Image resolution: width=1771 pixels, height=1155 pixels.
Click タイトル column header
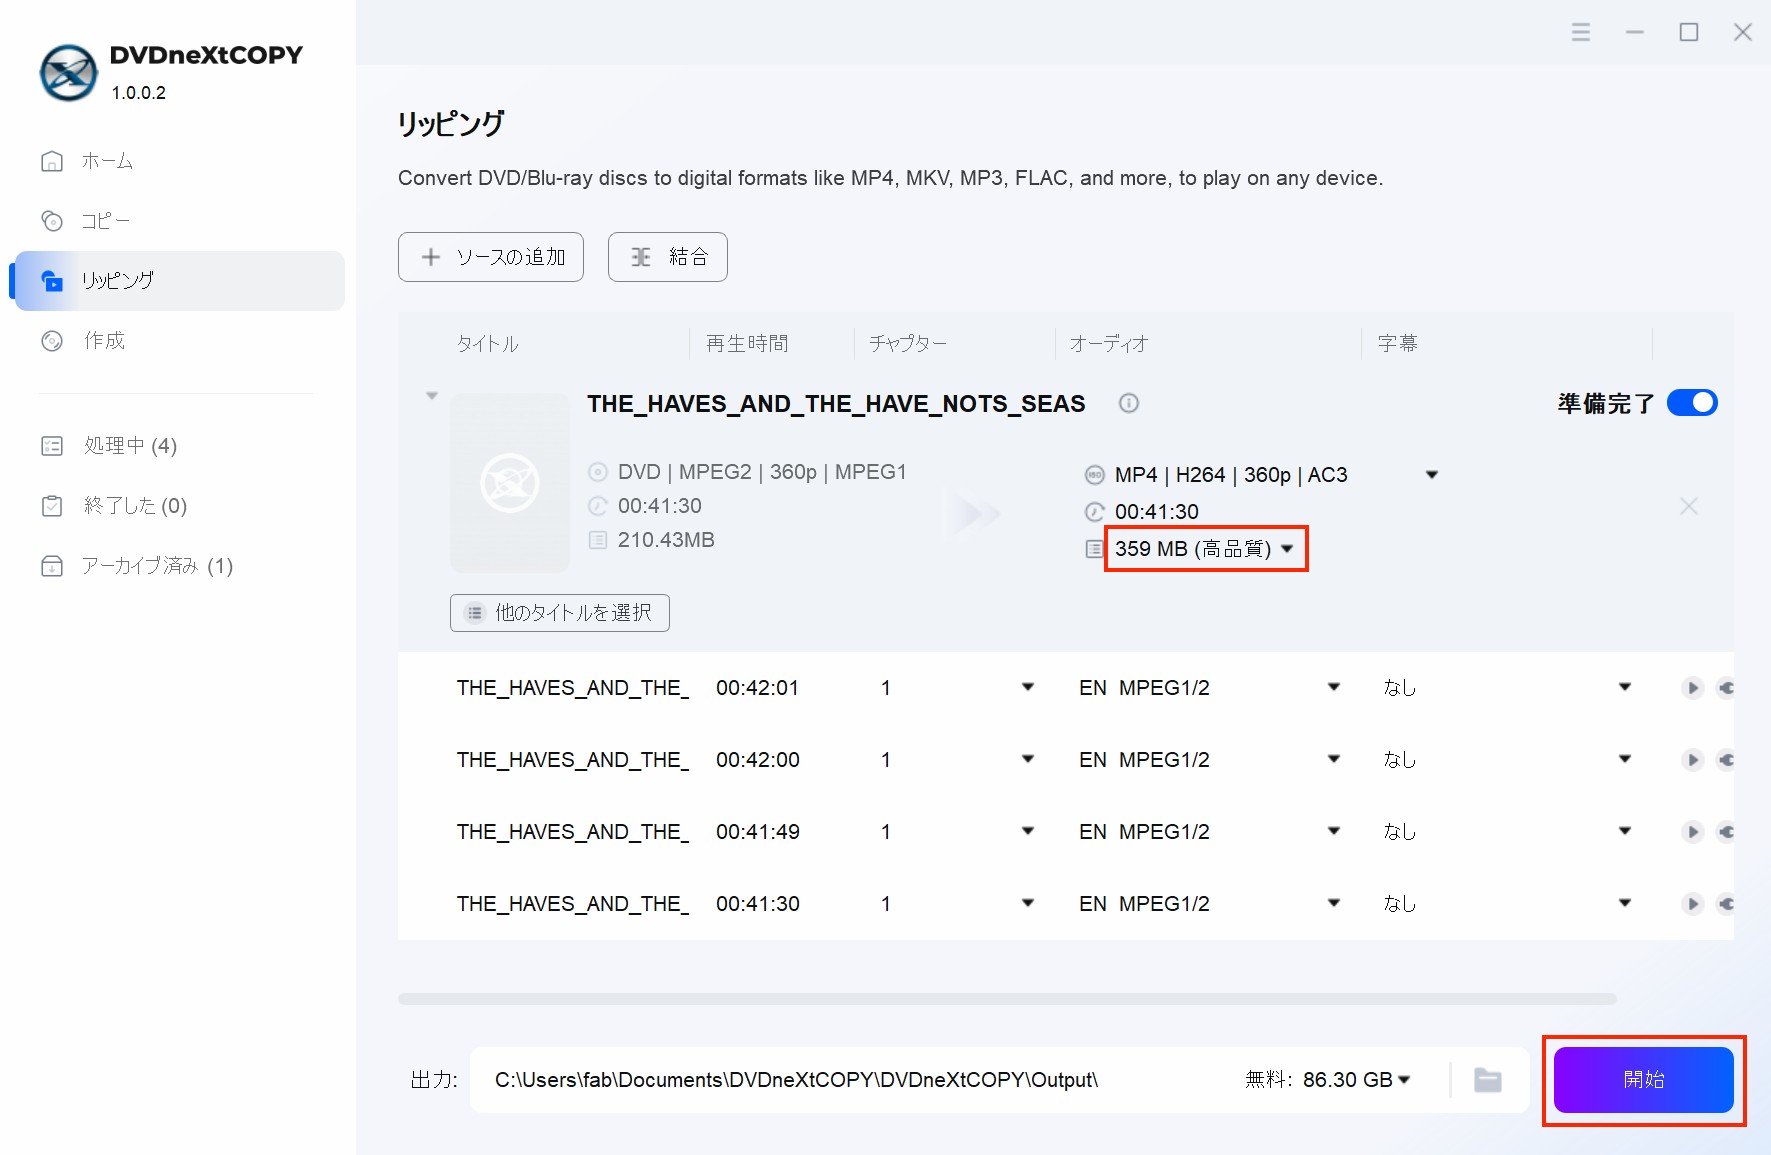pos(488,343)
